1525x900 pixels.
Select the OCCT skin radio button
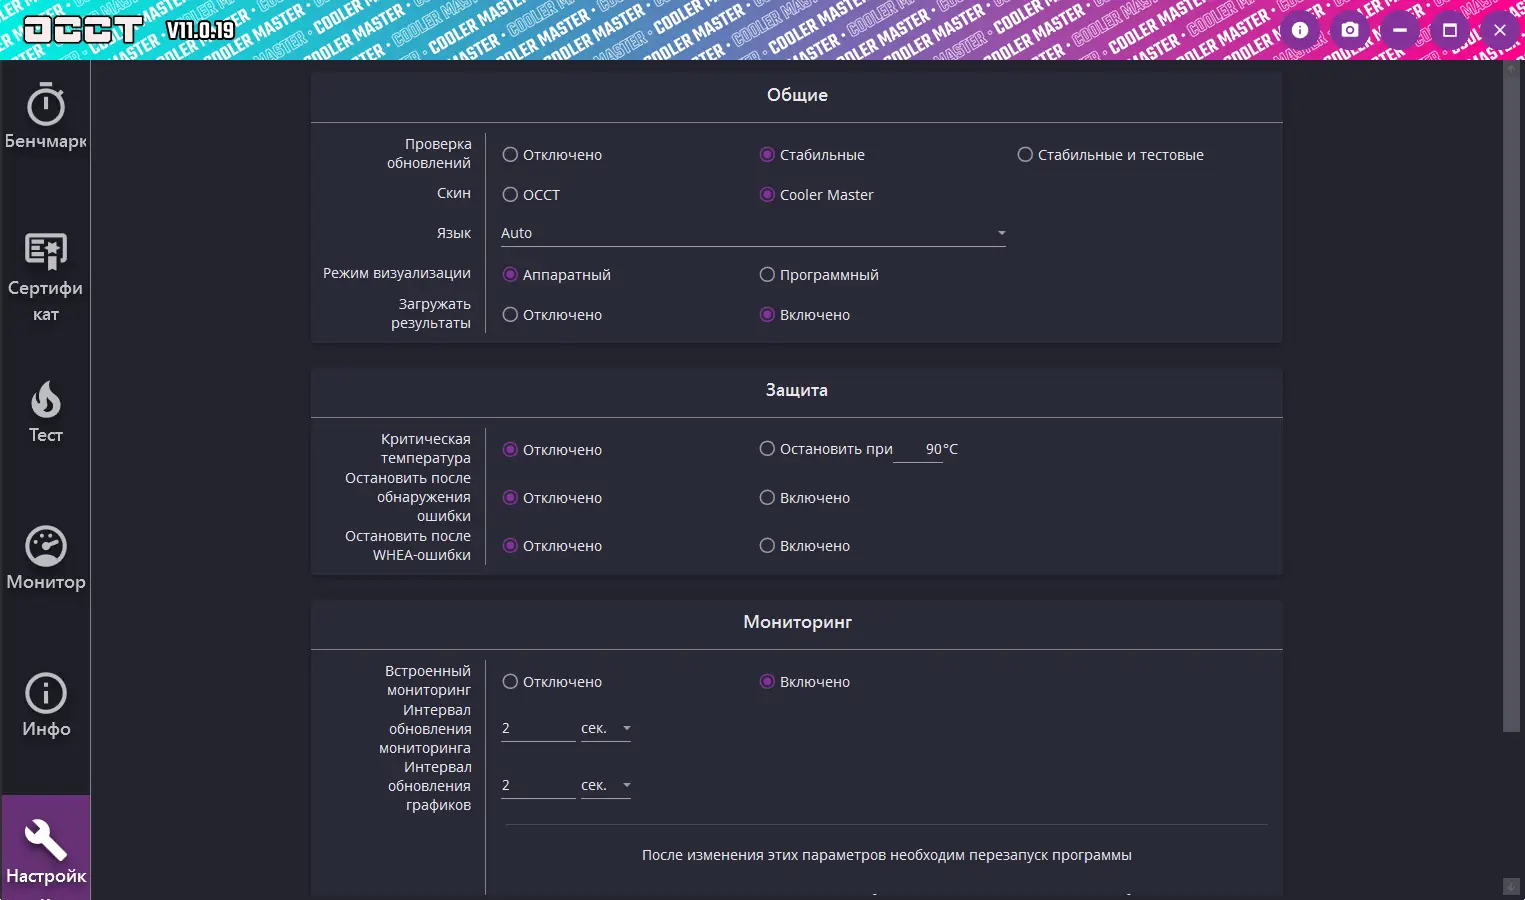click(x=510, y=195)
